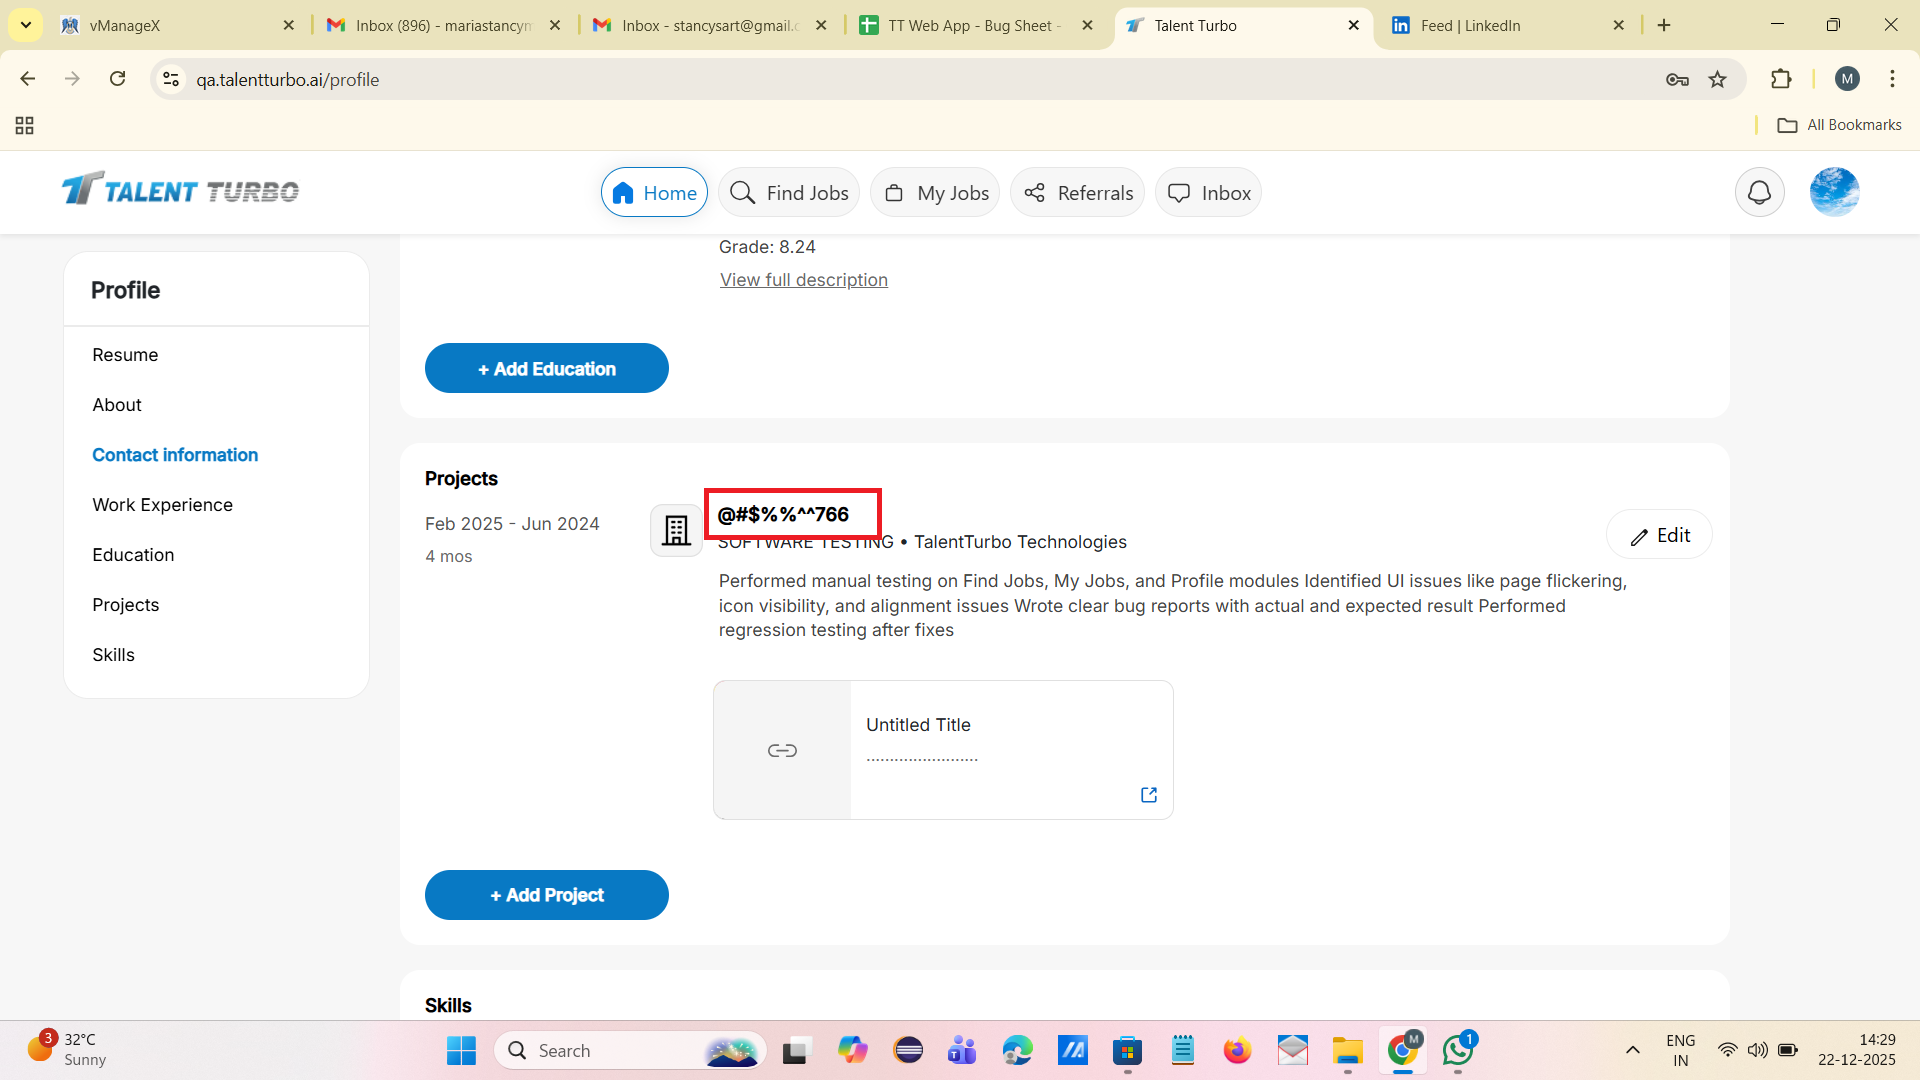Bookmark page with the star icon
Viewport: 1920px width, 1080px height.
(1718, 80)
